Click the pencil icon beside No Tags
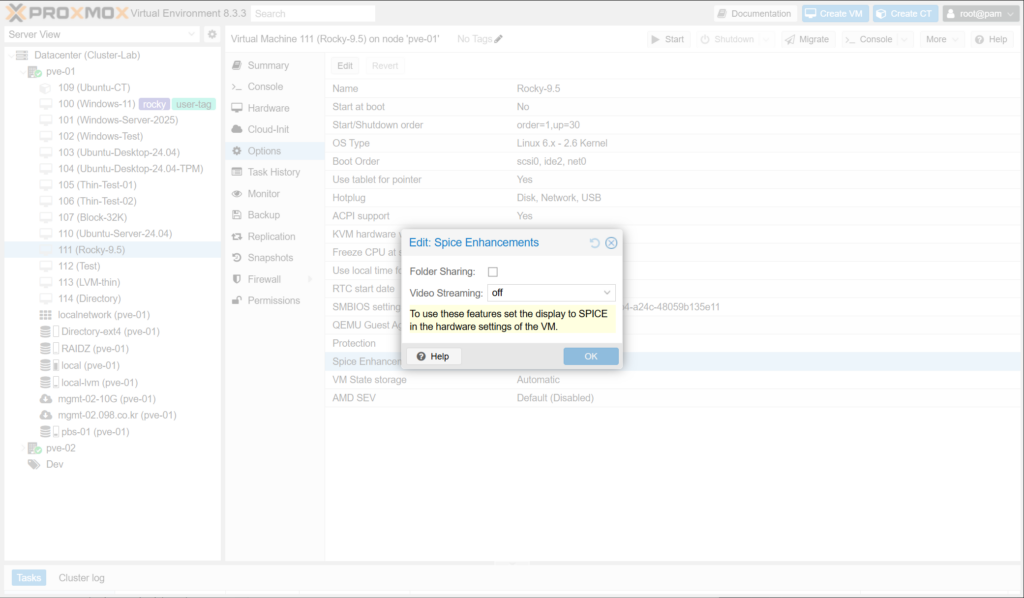Image resolution: width=1024 pixels, height=598 pixels. (x=499, y=39)
